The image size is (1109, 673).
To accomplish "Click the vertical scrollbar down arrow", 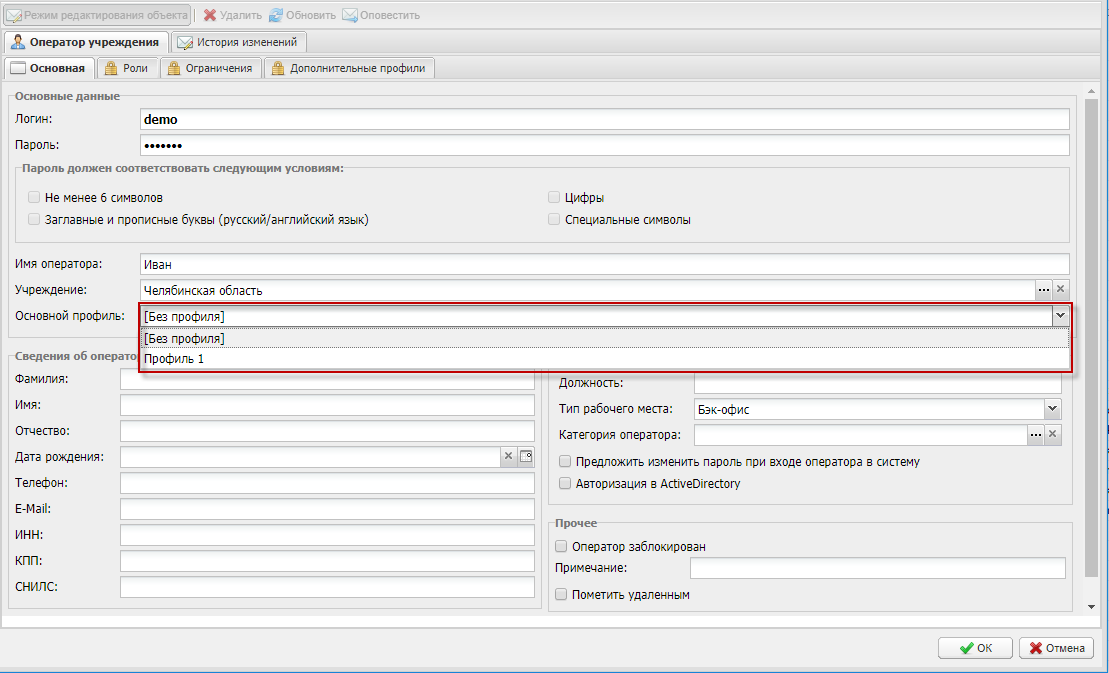I will (x=1090, y=606).
